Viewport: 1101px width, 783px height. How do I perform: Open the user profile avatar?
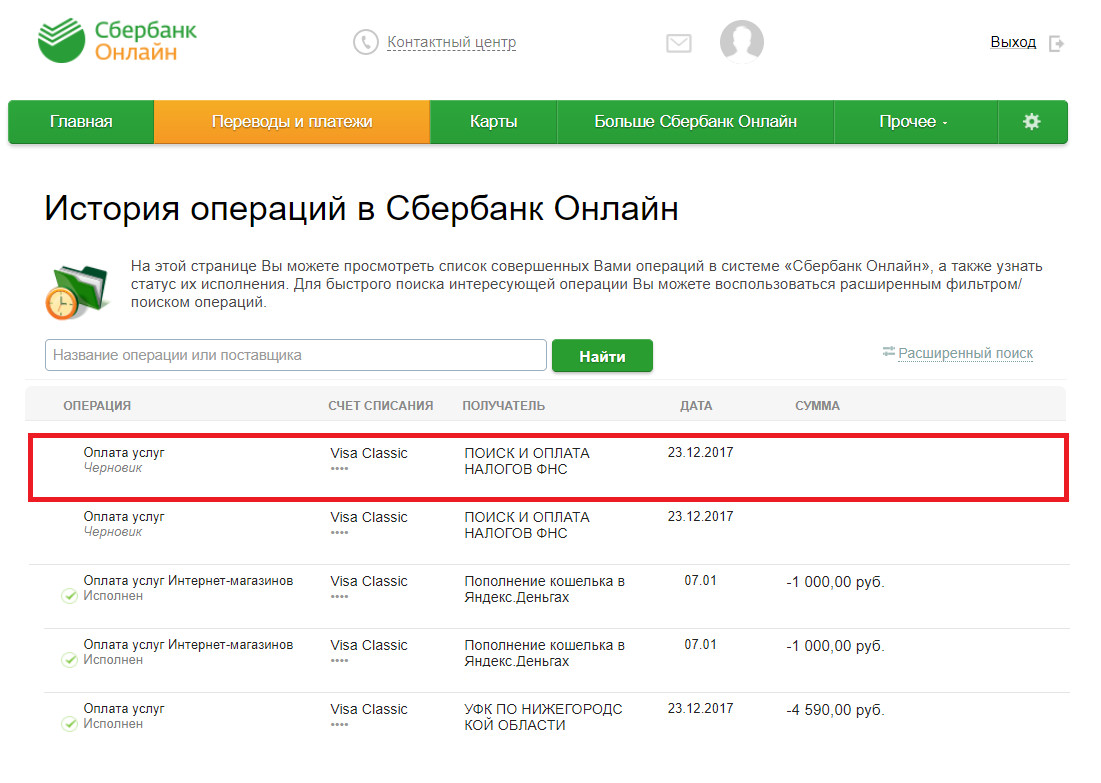click(x=741, y=41)
